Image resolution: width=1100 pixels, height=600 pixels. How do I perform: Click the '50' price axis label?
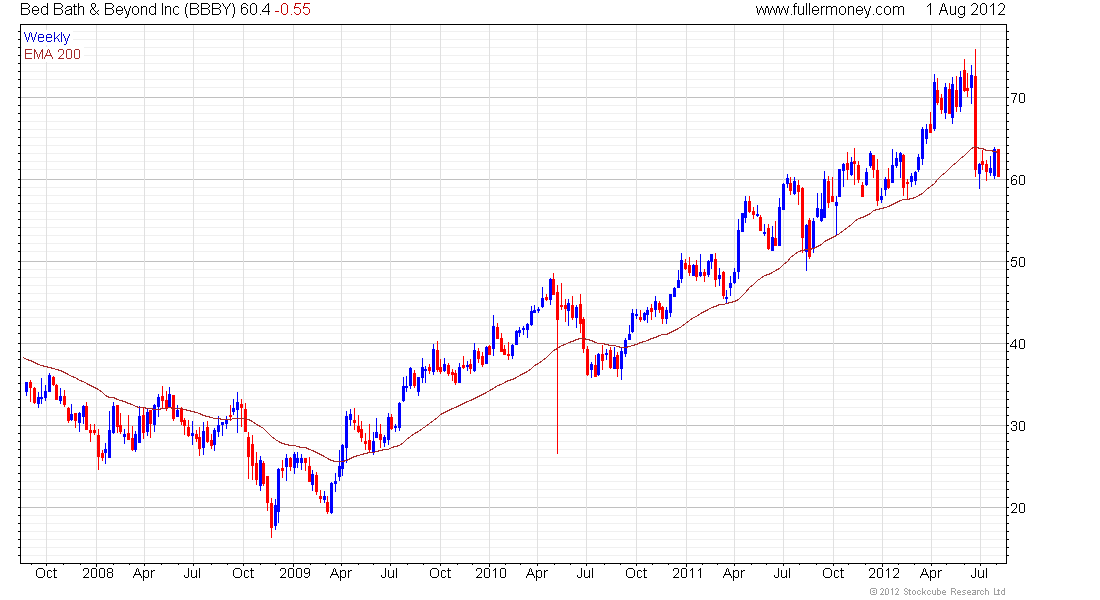[1017, 262]
